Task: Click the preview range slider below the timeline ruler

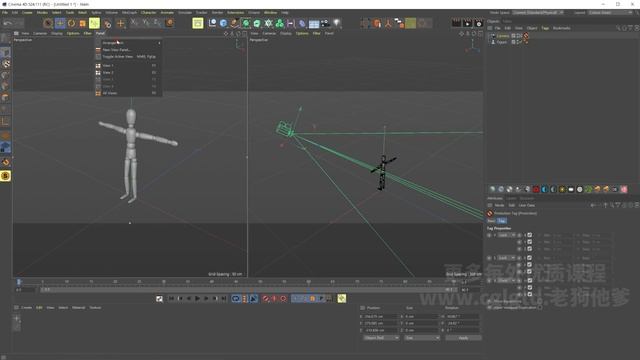Action: click(x=249, y=290)
